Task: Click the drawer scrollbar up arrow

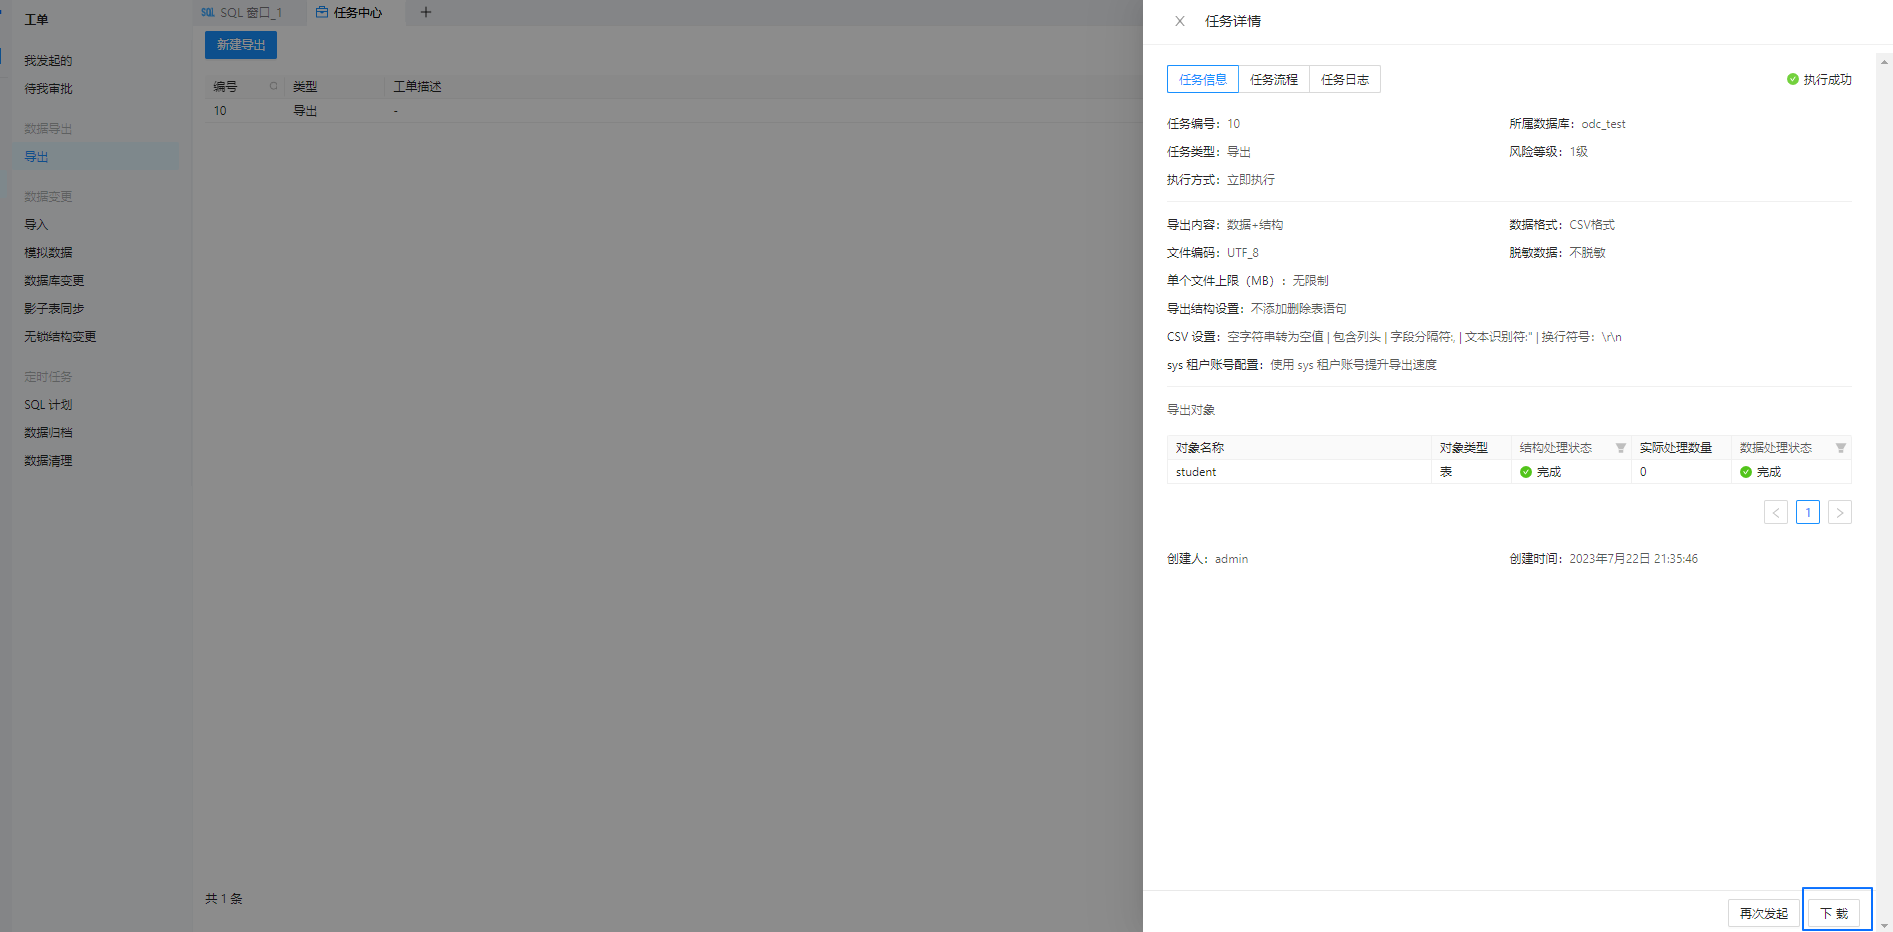Action: (1885, 61)
